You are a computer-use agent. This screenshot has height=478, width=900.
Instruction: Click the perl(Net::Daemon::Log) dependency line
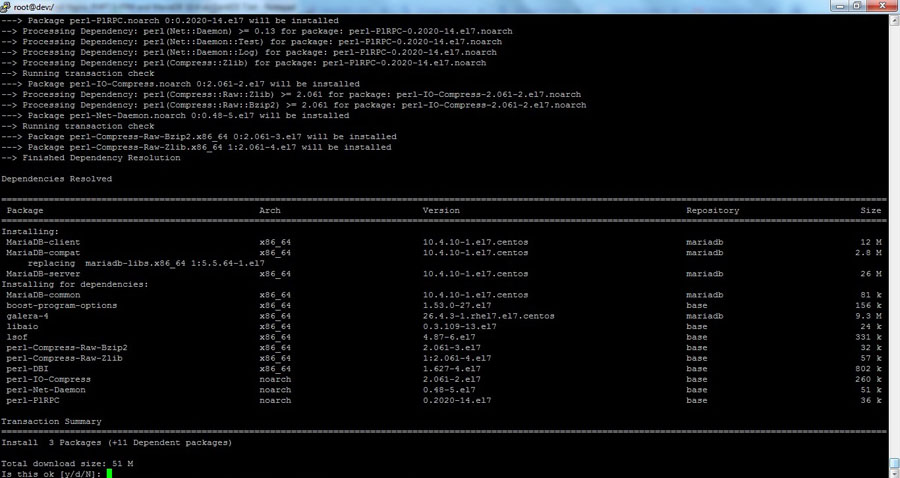249,53
